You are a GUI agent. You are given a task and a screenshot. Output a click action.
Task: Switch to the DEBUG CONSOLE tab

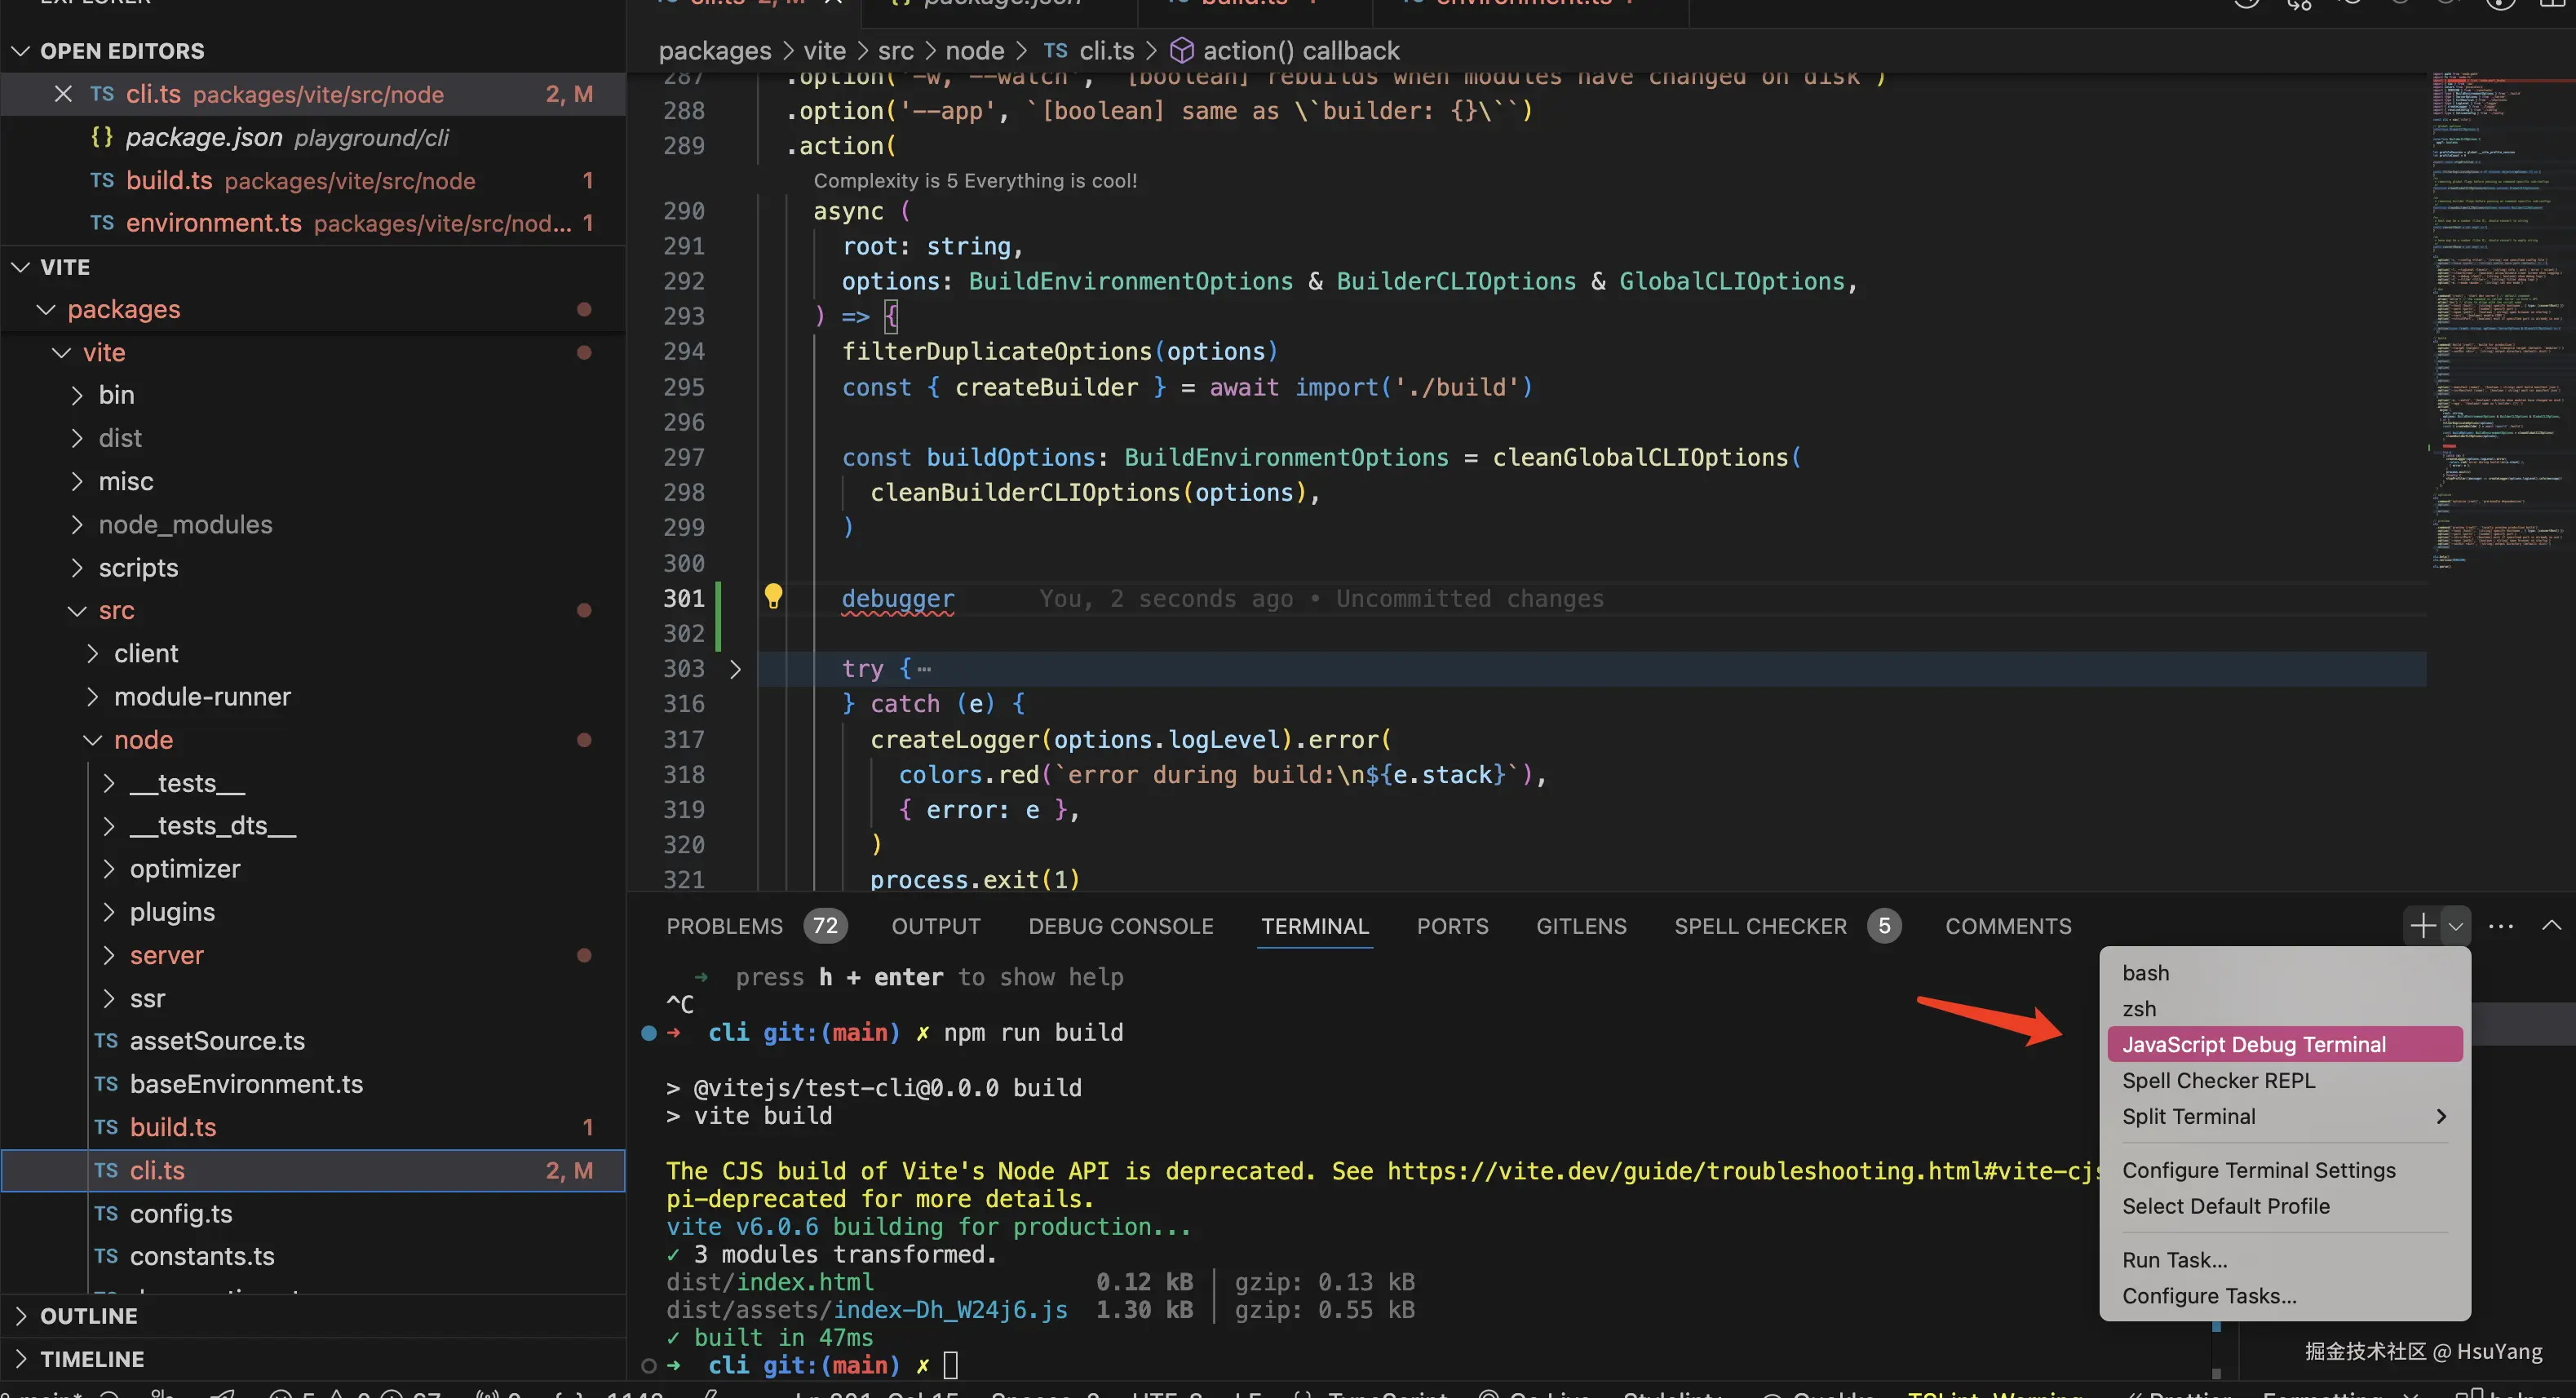(1120, 926)
